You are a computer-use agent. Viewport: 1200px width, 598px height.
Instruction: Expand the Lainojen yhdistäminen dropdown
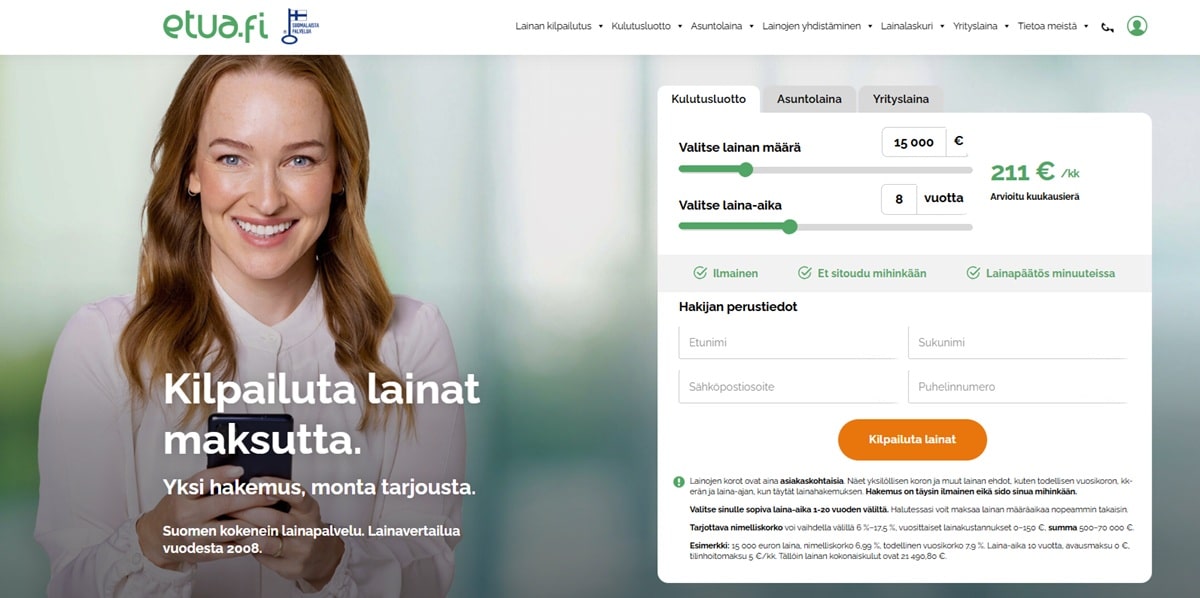(818, 26)
